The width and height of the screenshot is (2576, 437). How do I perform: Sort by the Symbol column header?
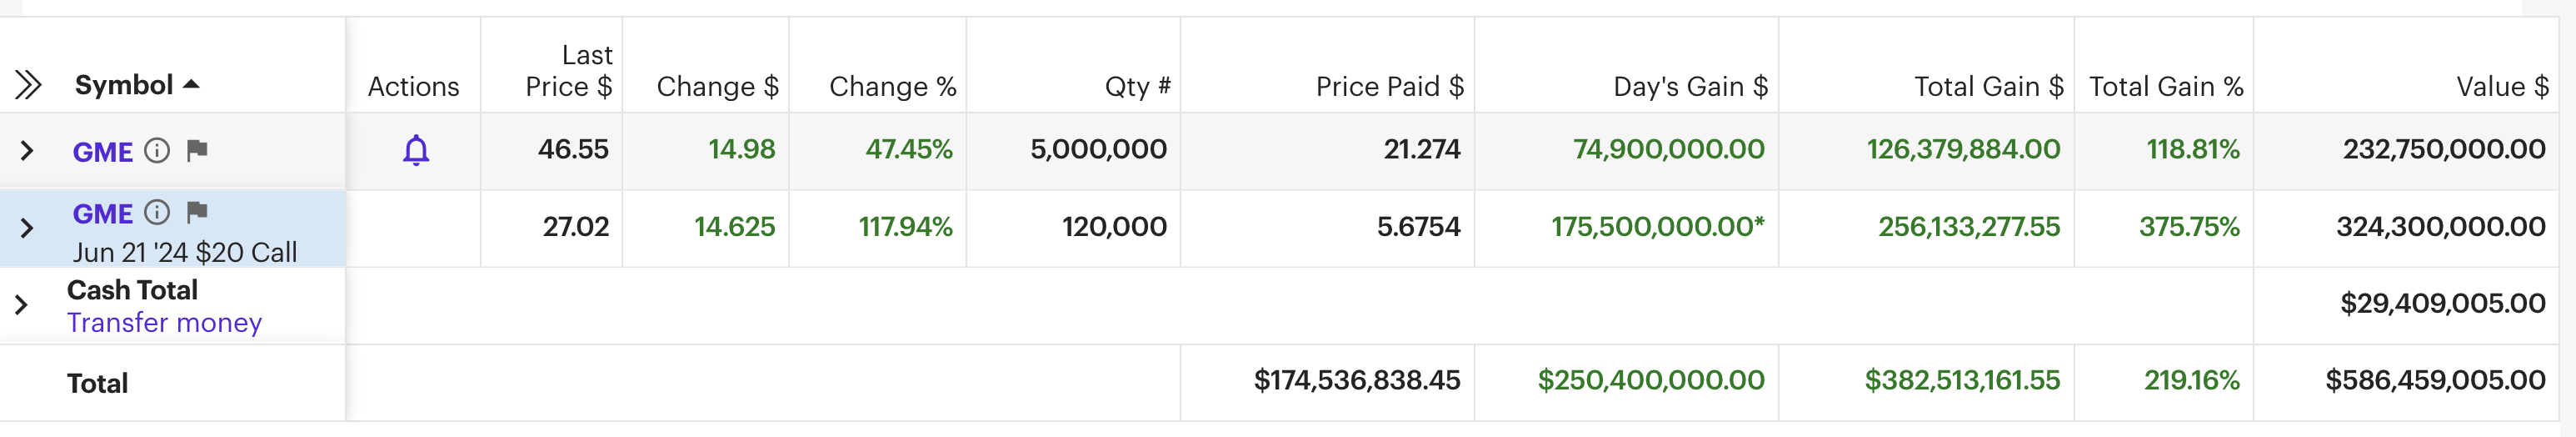click(124, 85)
